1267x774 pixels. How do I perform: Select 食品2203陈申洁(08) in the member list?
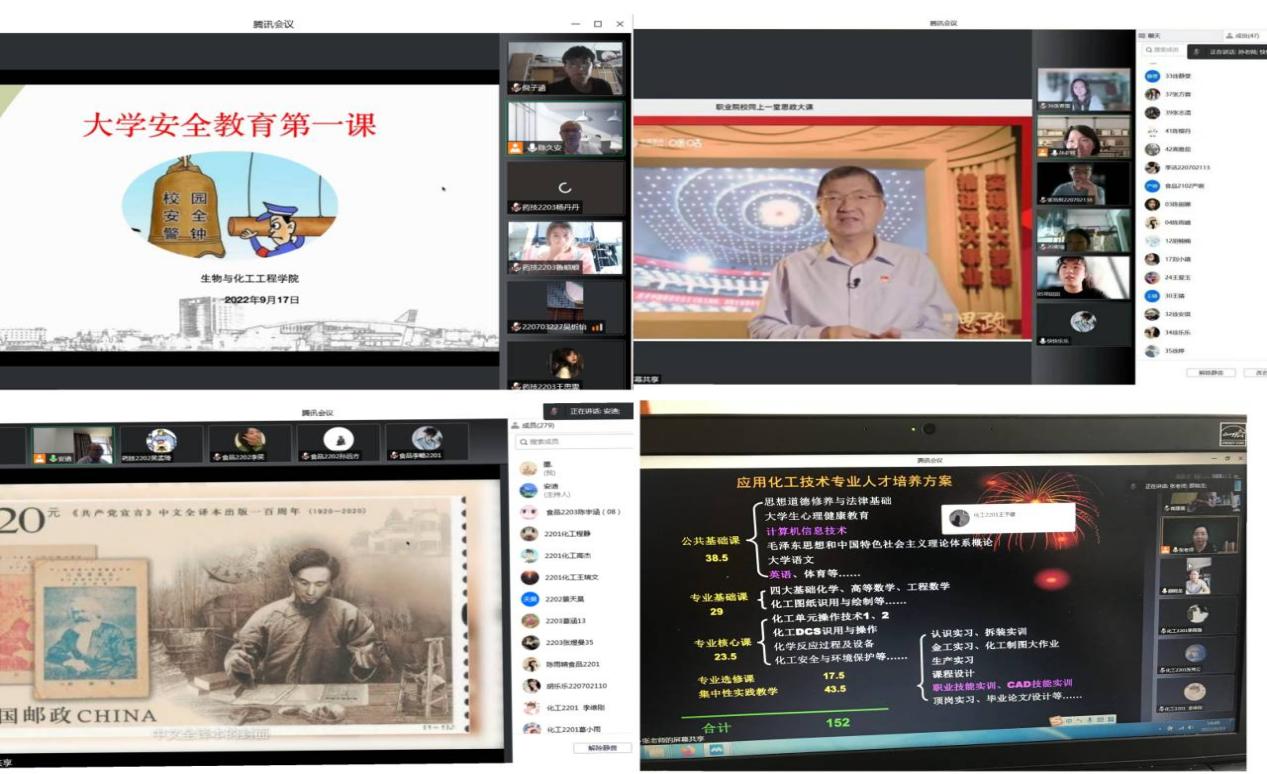583,512
